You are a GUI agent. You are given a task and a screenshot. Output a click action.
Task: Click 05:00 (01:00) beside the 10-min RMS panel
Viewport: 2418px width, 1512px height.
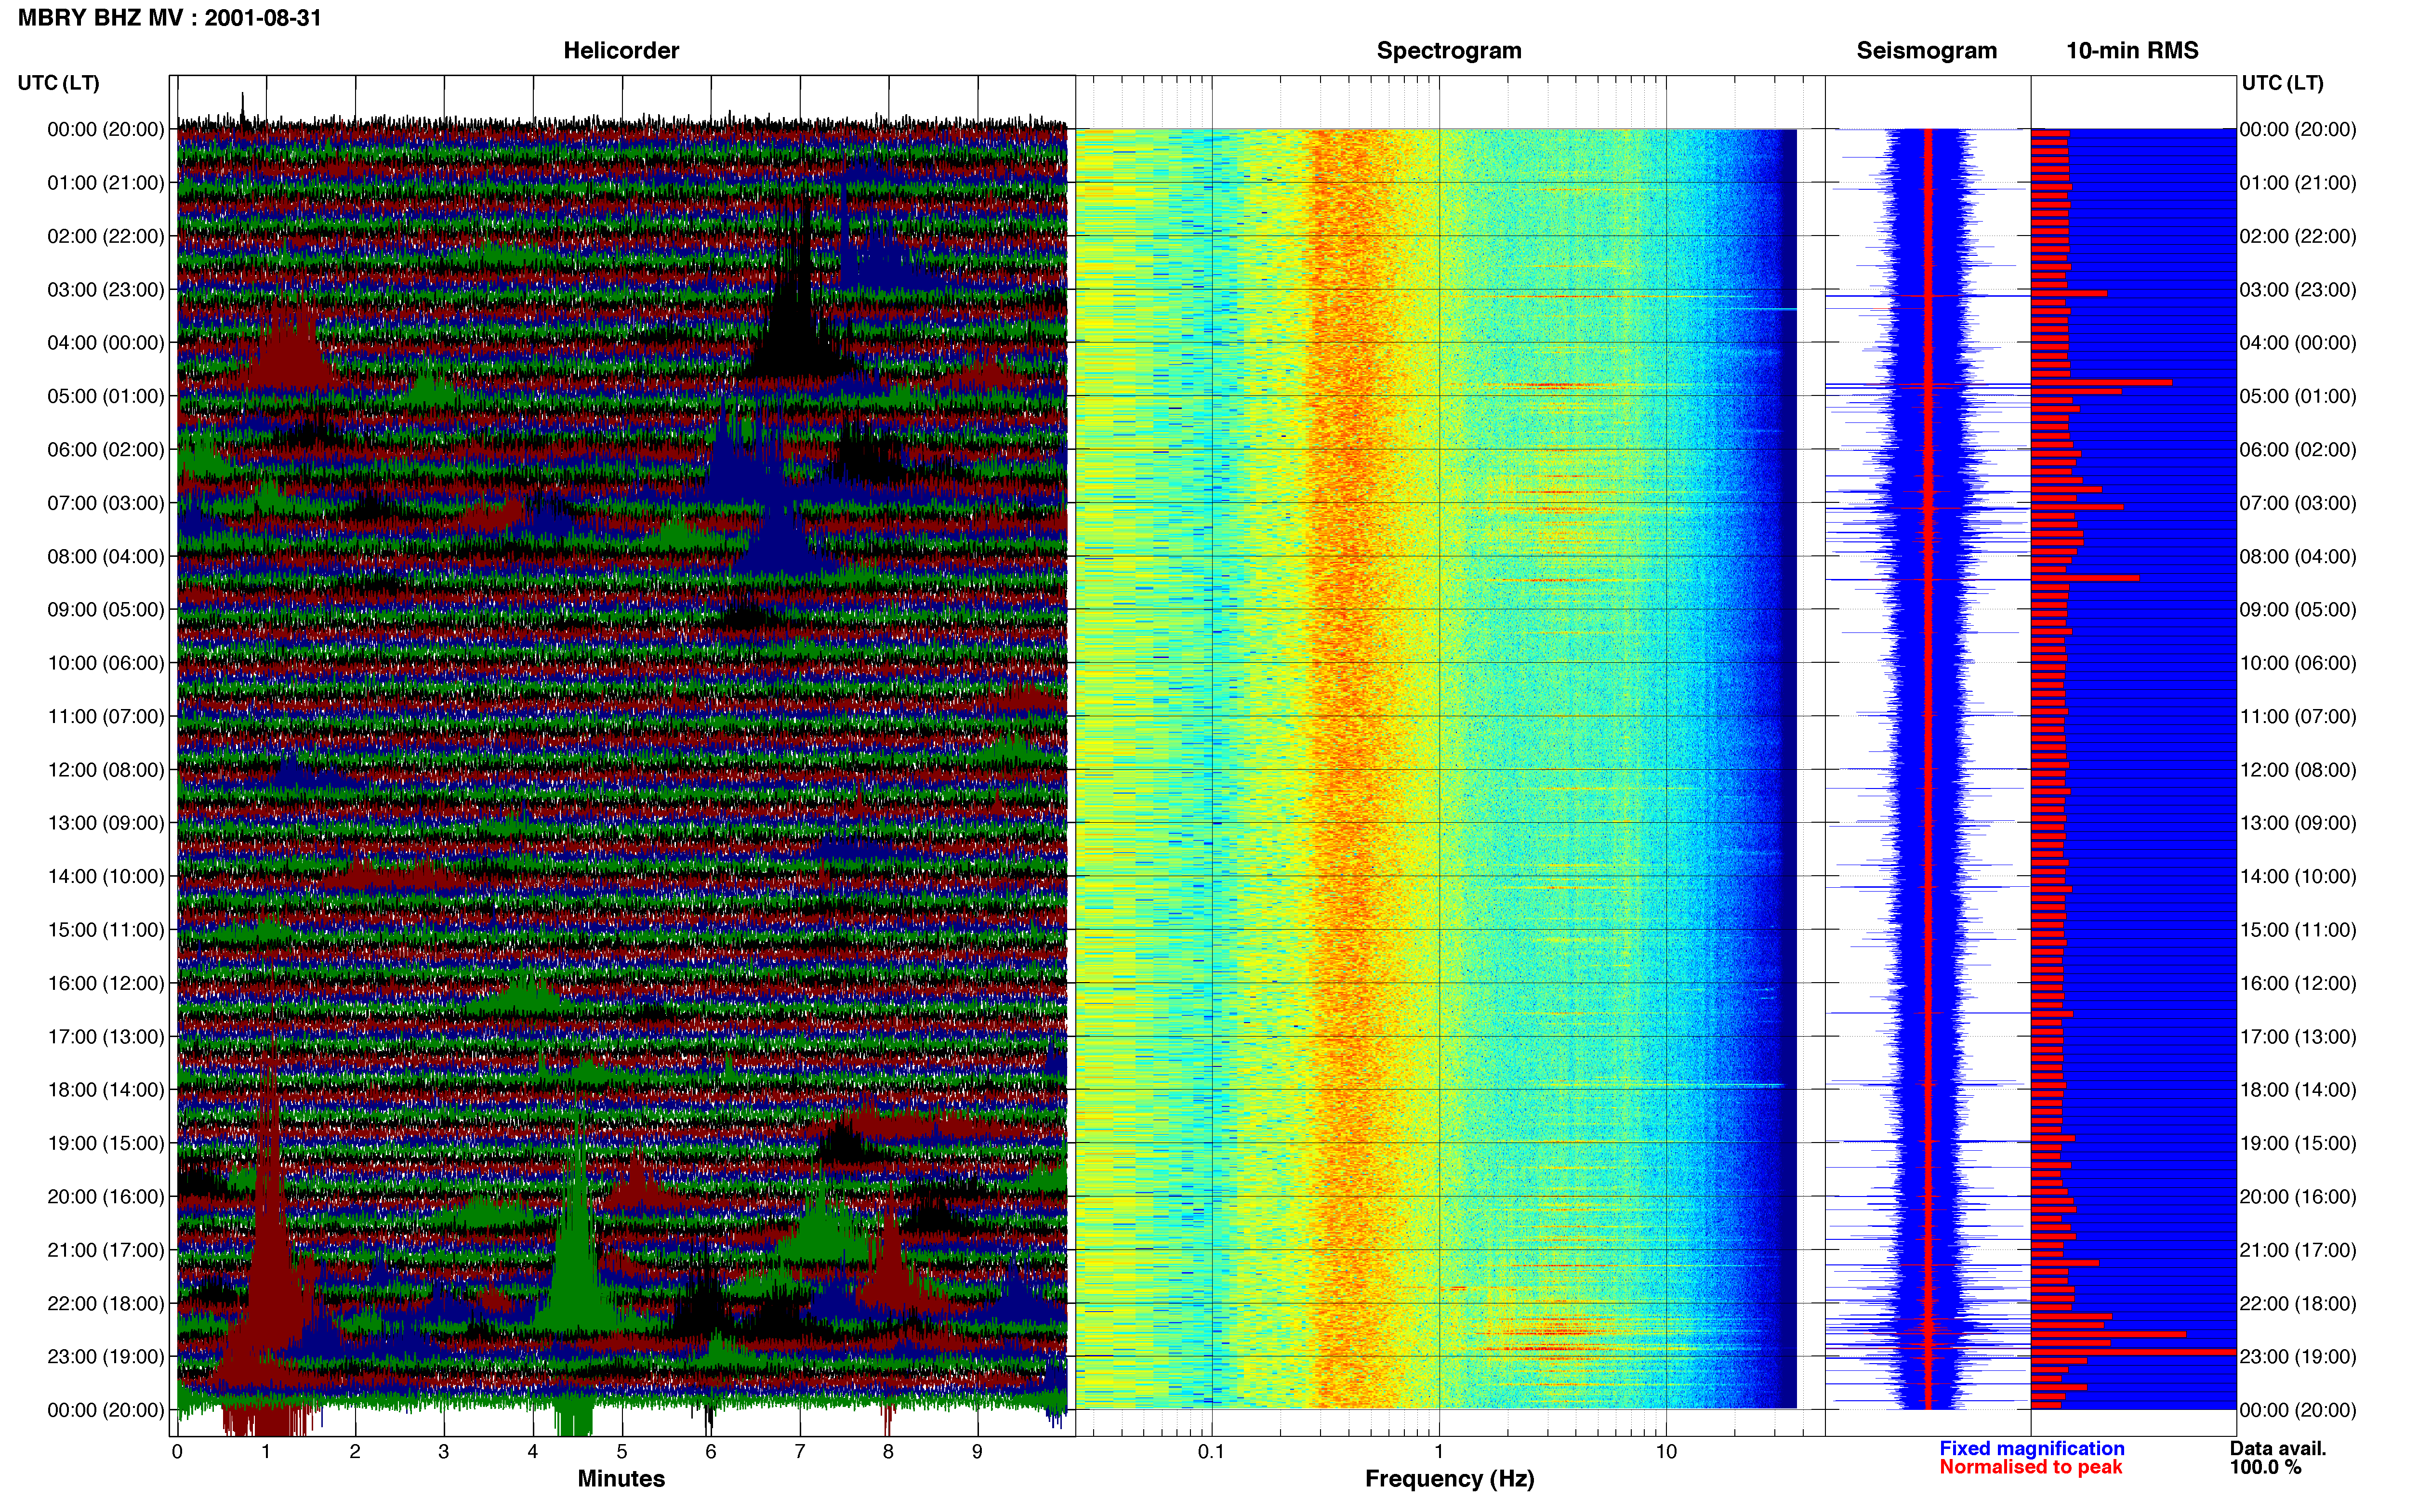[2298, 396]
